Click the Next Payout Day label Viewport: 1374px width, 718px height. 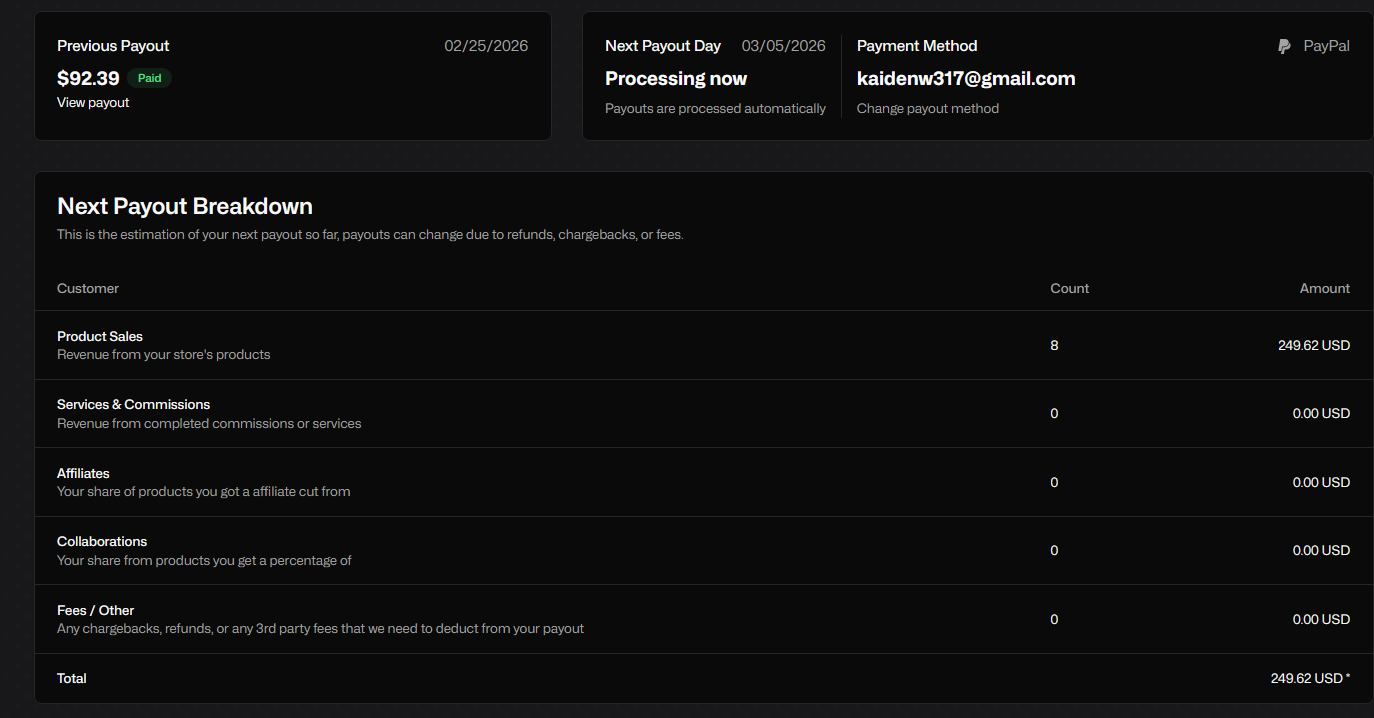(663, 46)
